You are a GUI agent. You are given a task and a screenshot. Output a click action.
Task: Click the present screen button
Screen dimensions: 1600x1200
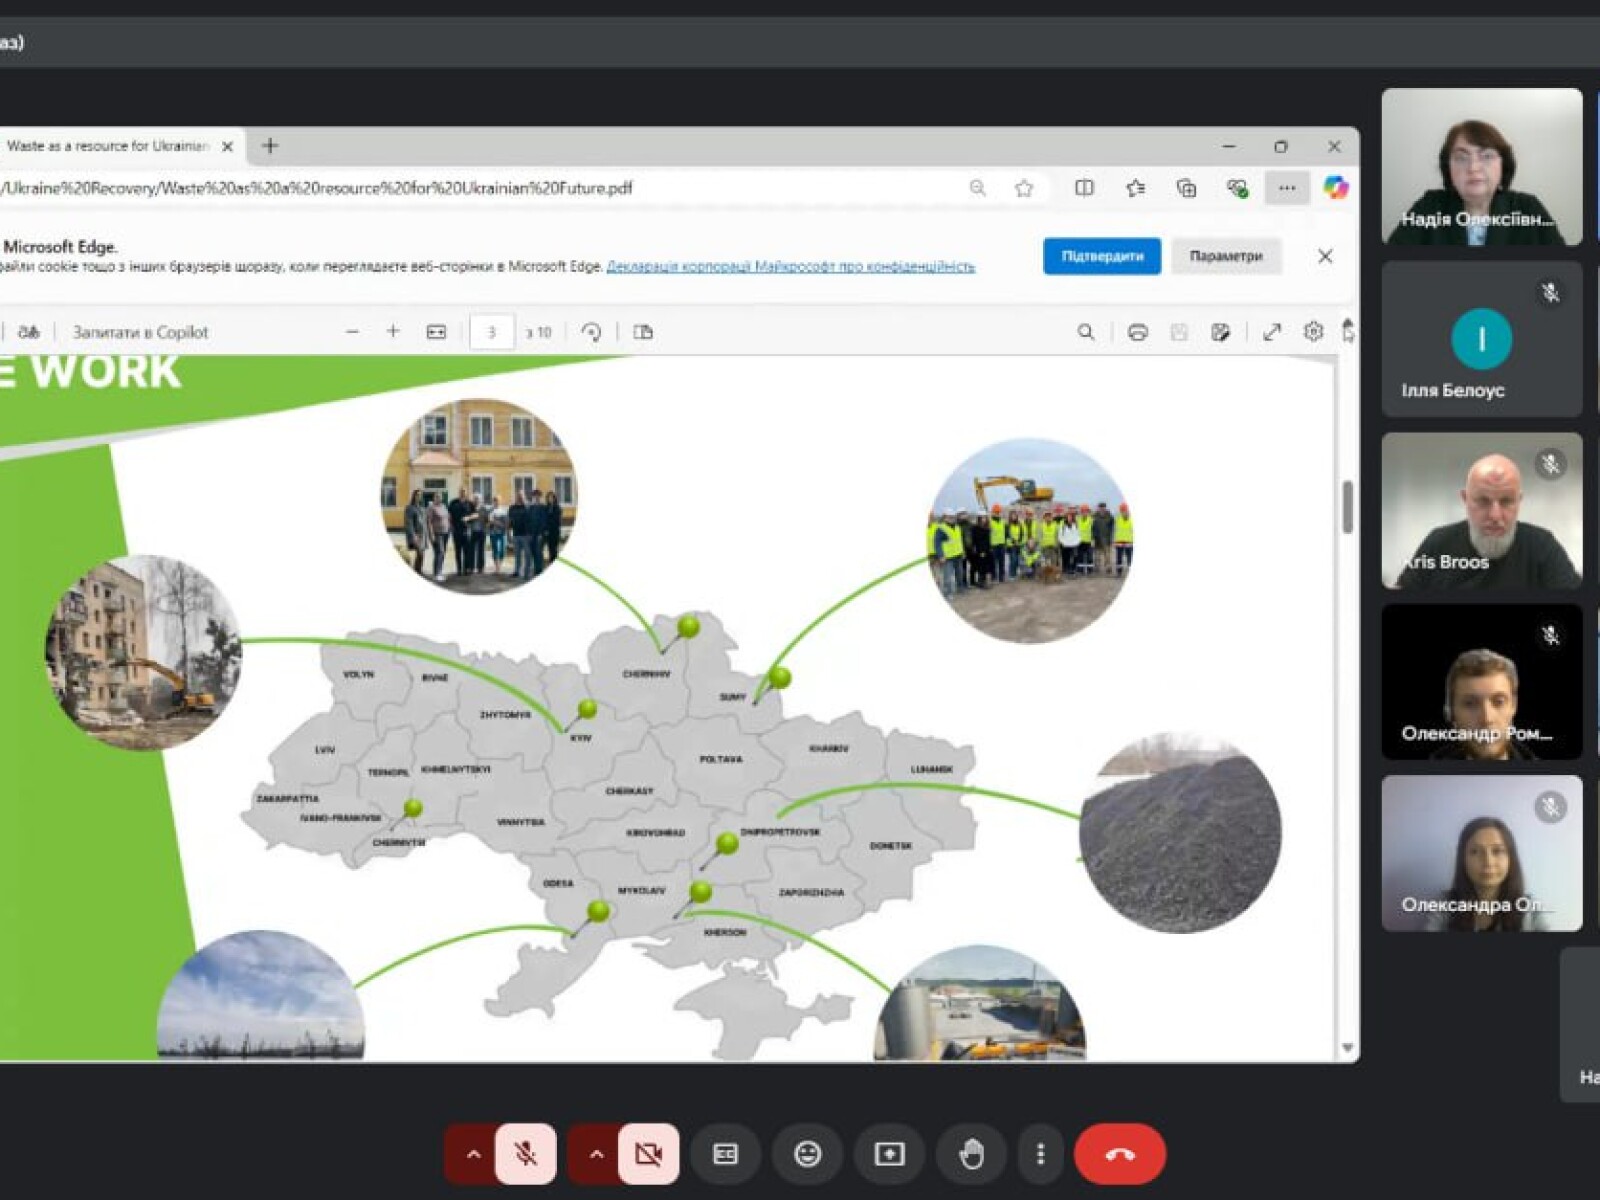click(x=889, y=1154)
